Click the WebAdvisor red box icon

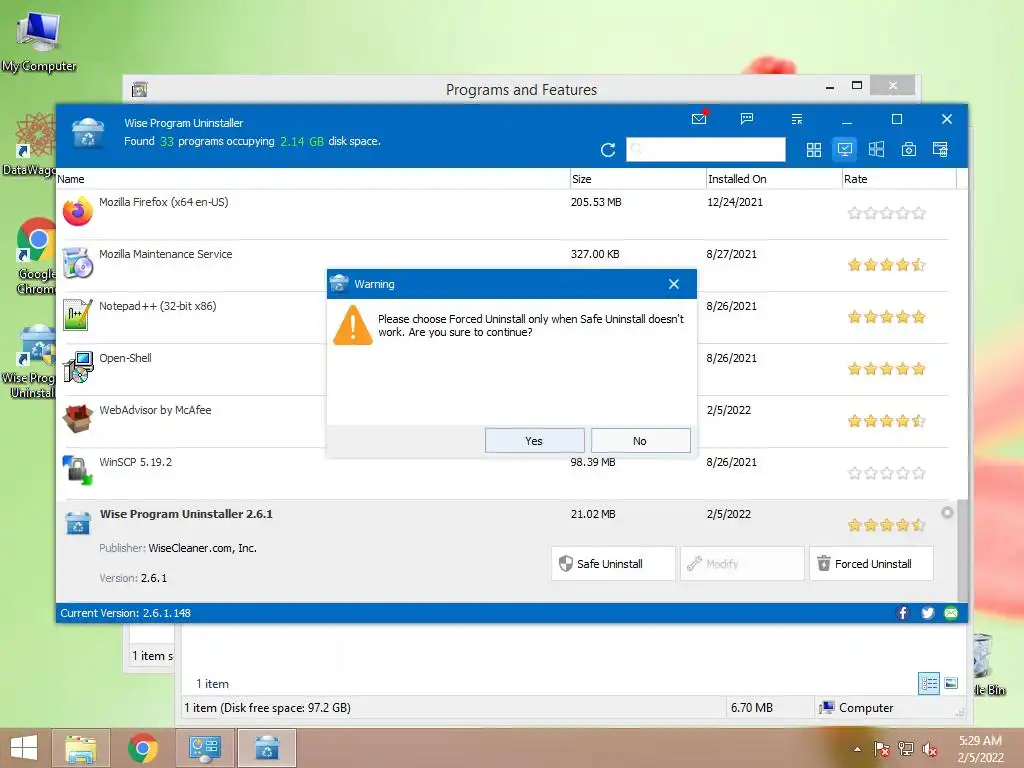pos(78,419)
